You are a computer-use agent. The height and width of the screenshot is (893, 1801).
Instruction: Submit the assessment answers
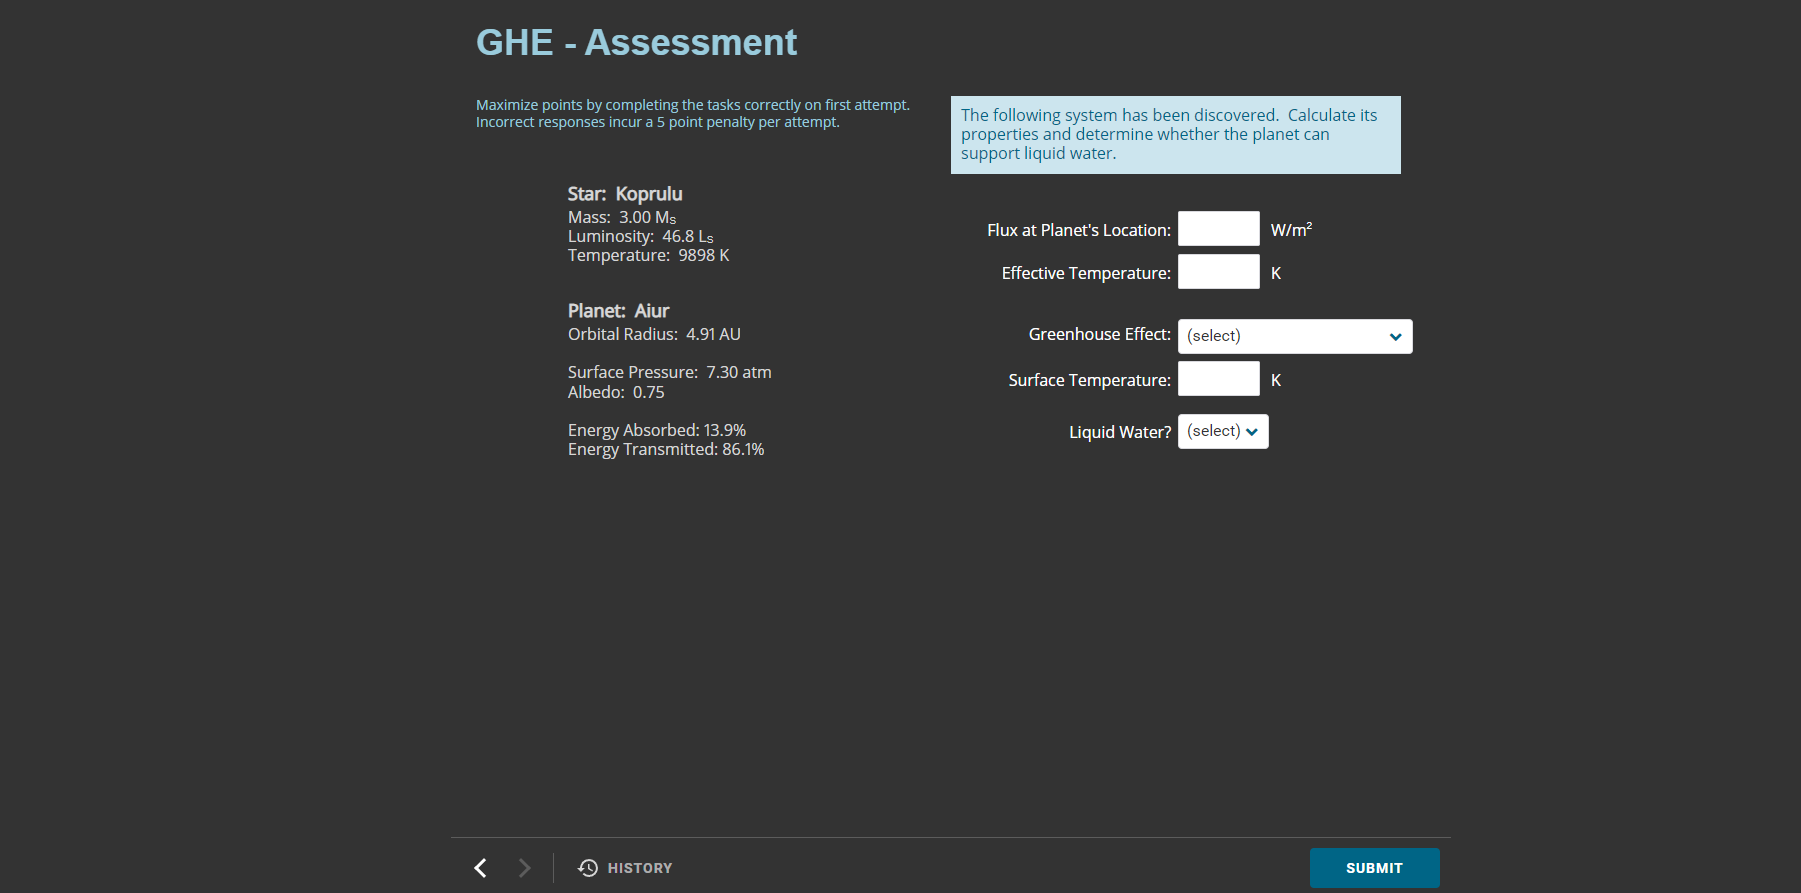tap(1374, 868)
